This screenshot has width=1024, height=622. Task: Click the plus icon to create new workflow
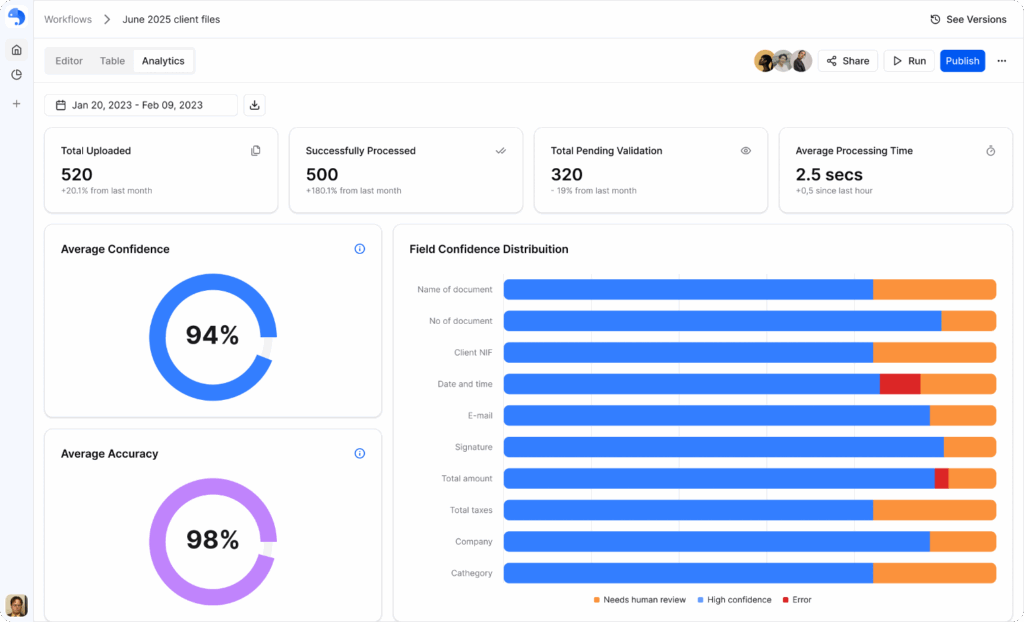[16, 103]
